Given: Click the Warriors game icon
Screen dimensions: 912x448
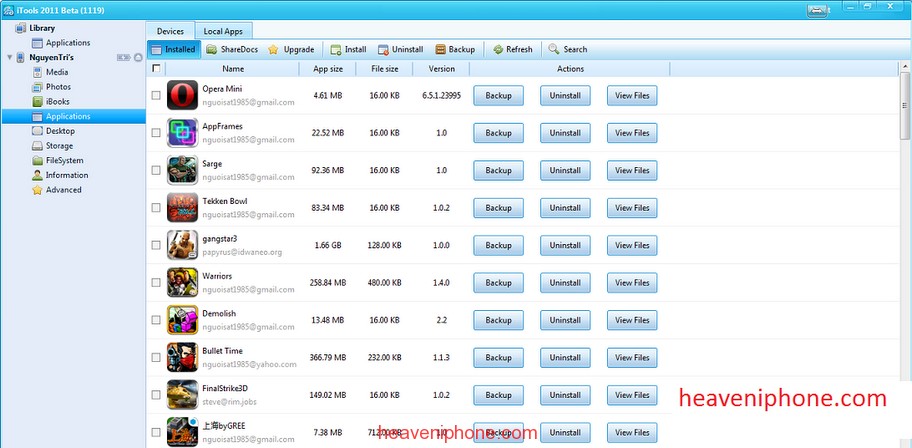Looking at the screenshot, I should pos(182,282).
